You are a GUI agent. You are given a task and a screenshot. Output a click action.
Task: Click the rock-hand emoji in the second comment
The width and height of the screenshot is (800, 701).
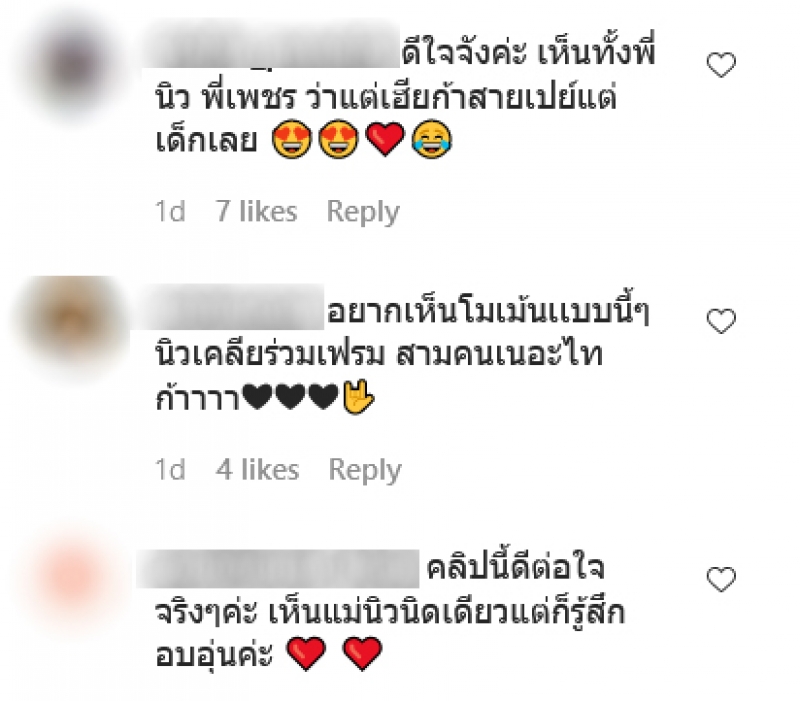click(359, 396)
